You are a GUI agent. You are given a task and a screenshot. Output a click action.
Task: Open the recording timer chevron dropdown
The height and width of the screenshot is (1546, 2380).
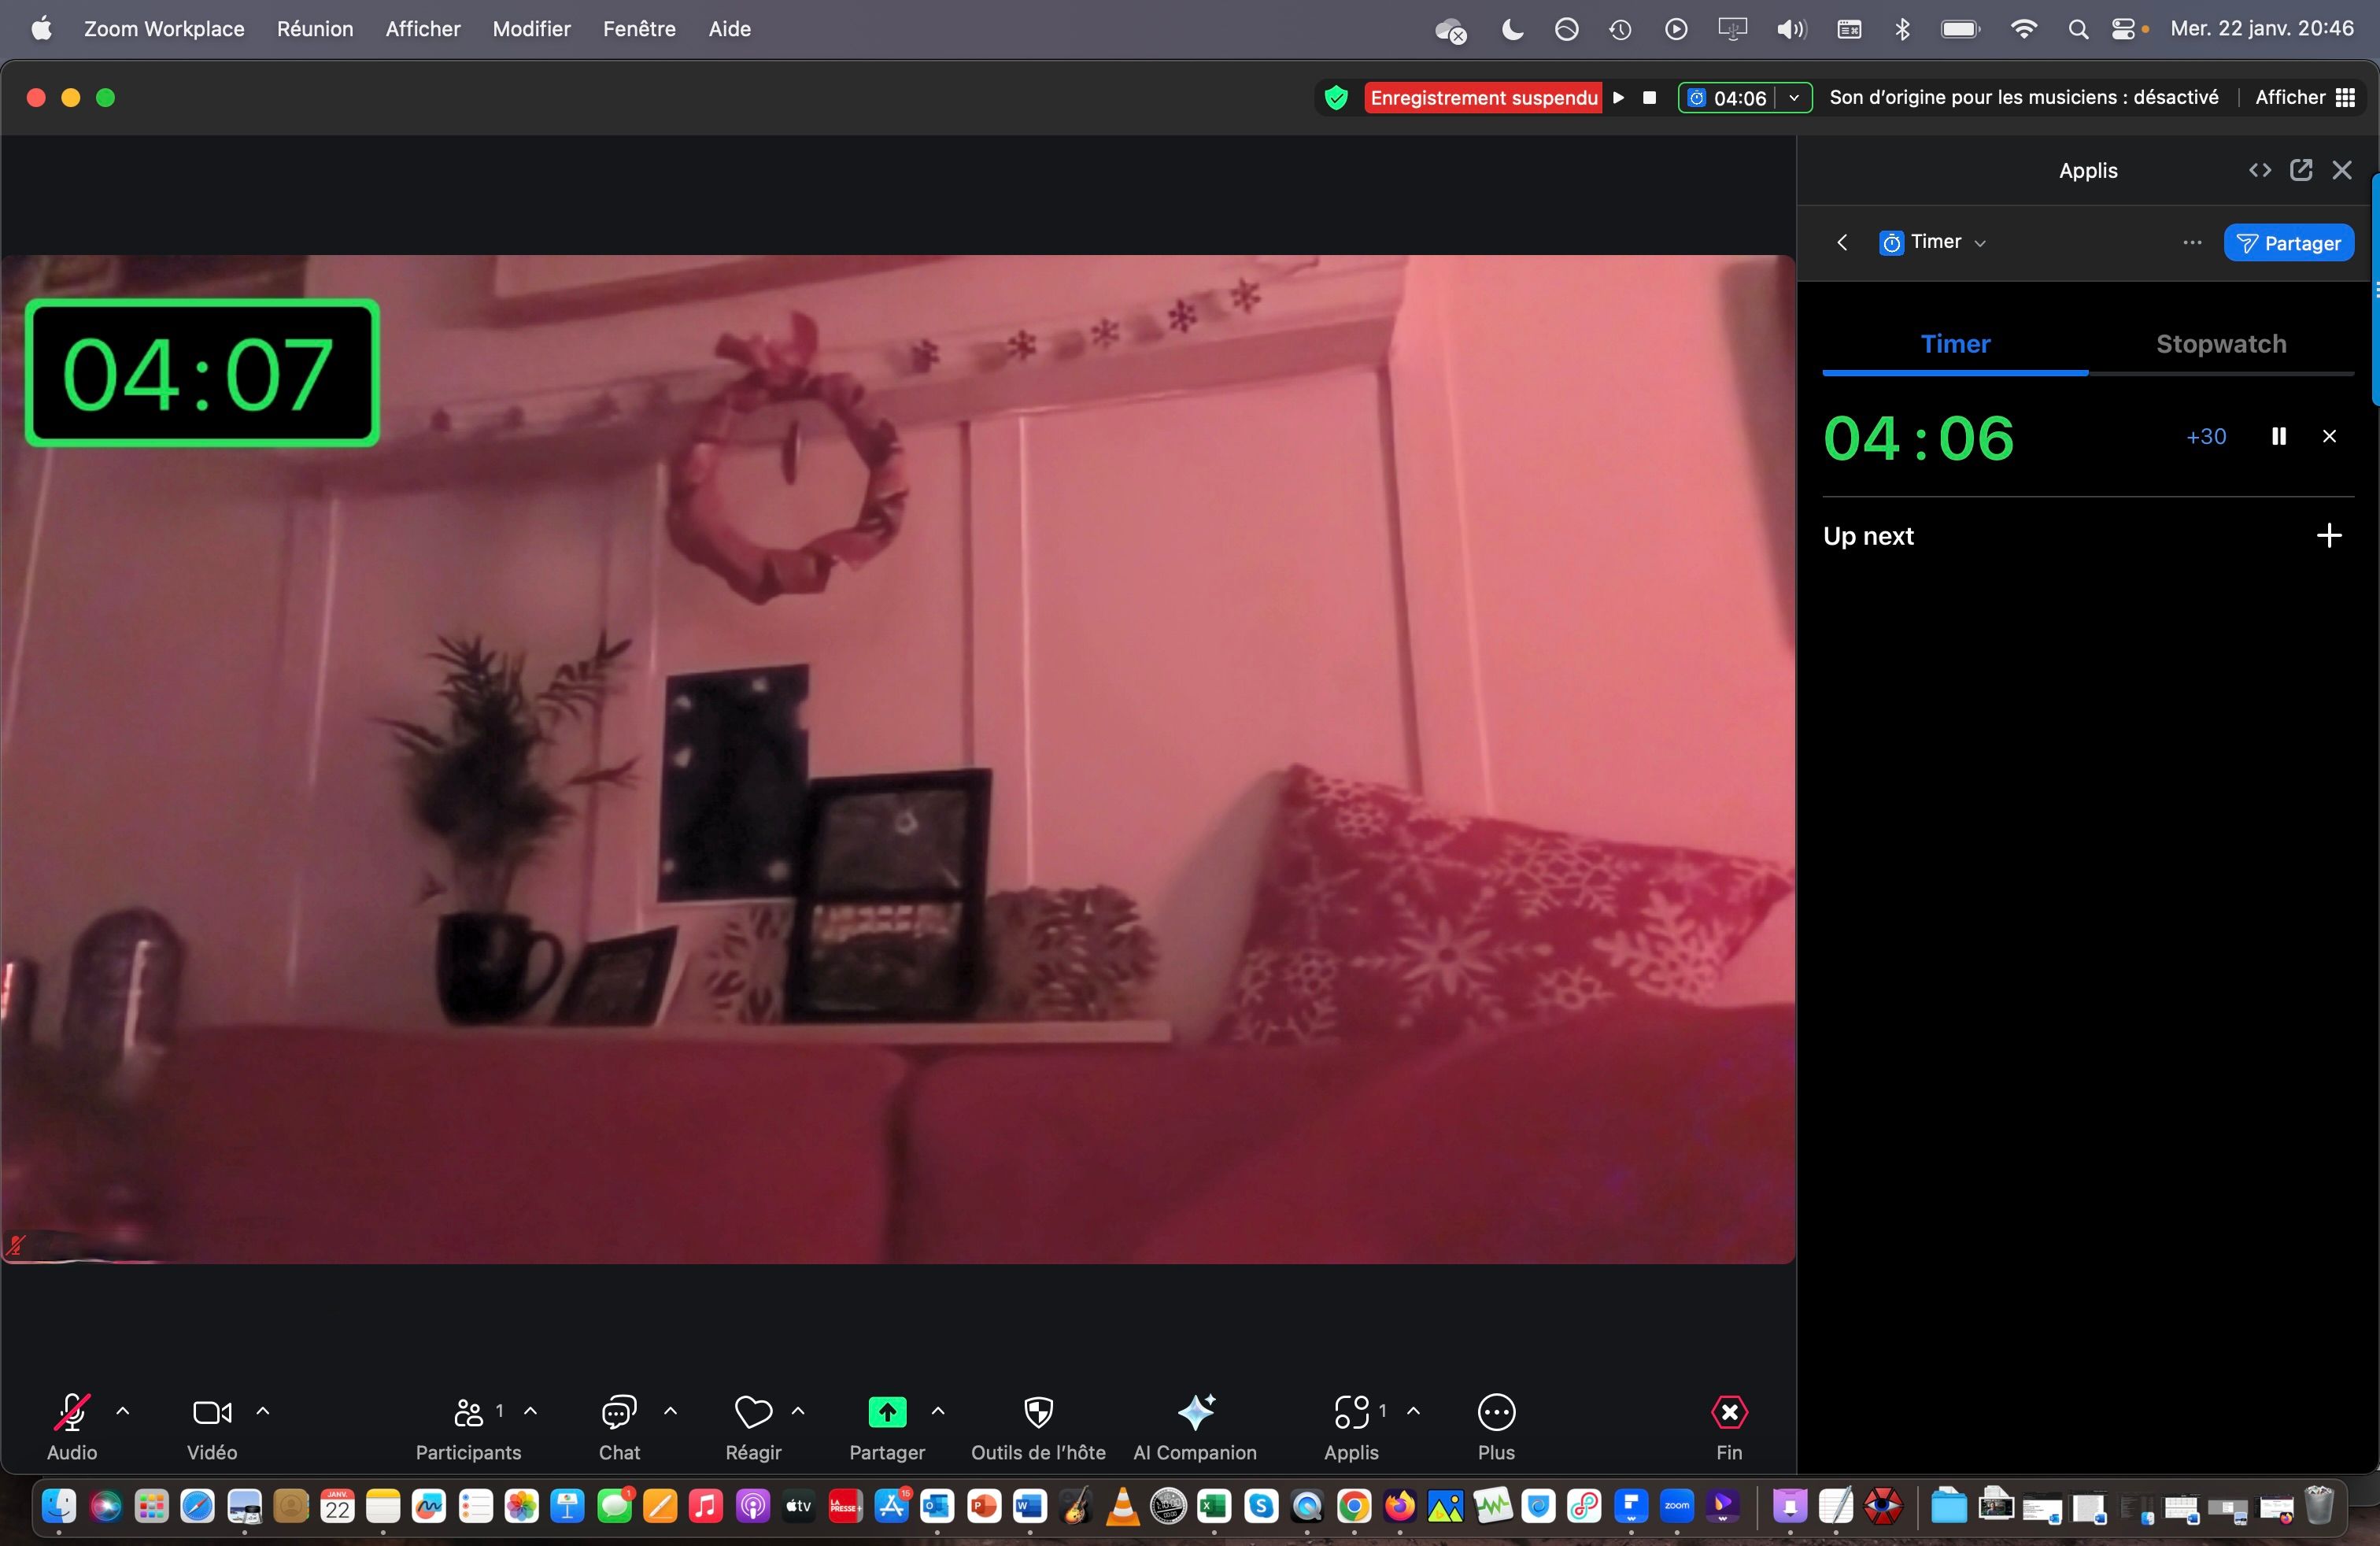(1794, 97)
